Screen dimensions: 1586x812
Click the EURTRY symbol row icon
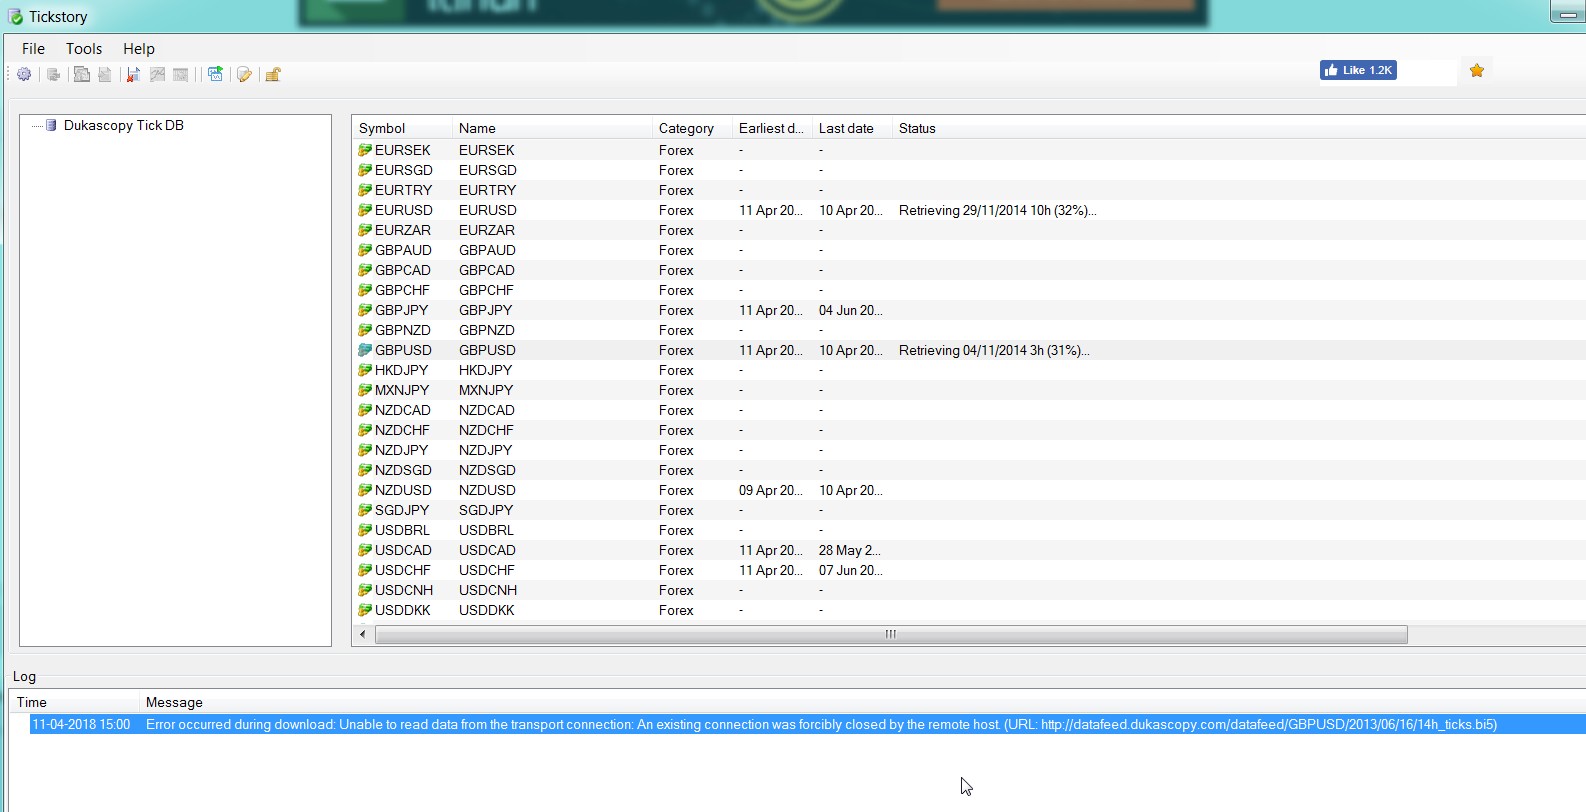pos(365,190)
